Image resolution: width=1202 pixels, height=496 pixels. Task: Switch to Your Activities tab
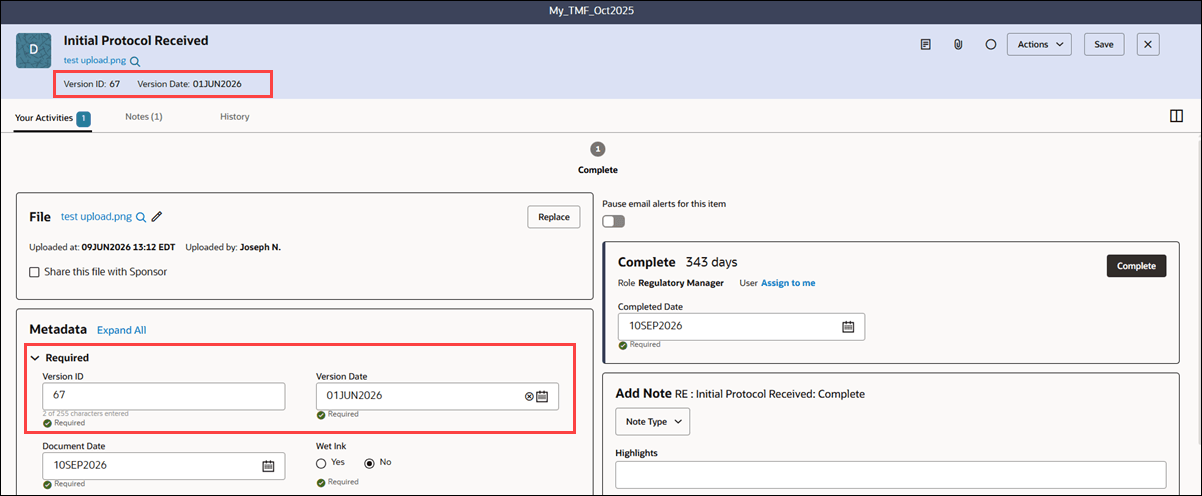[x=52, y=117]
